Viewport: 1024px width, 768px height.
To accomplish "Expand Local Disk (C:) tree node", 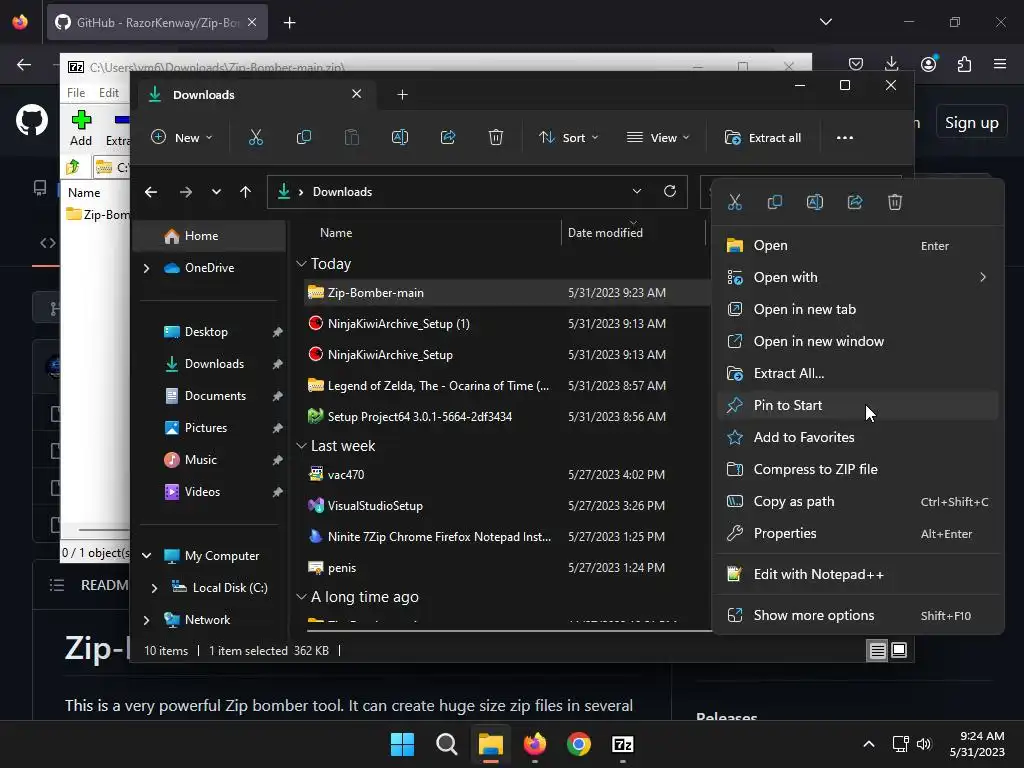I will click(x=154, y=588).
